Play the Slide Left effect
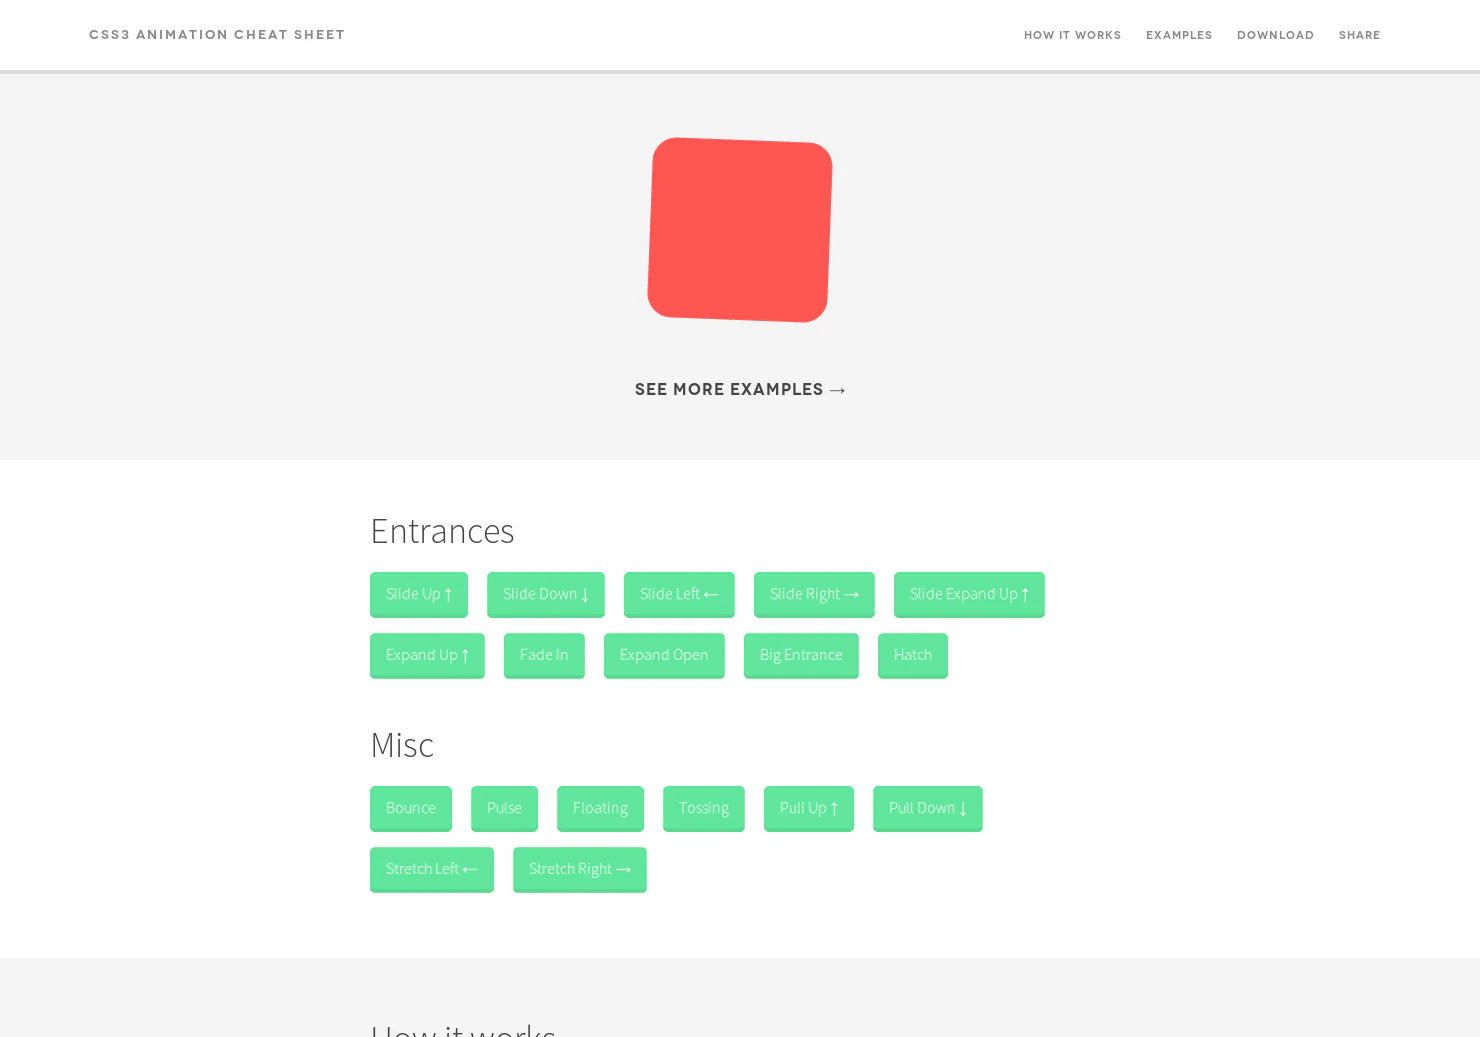This screenshot has width=1480, height=1037. [679, 594]
